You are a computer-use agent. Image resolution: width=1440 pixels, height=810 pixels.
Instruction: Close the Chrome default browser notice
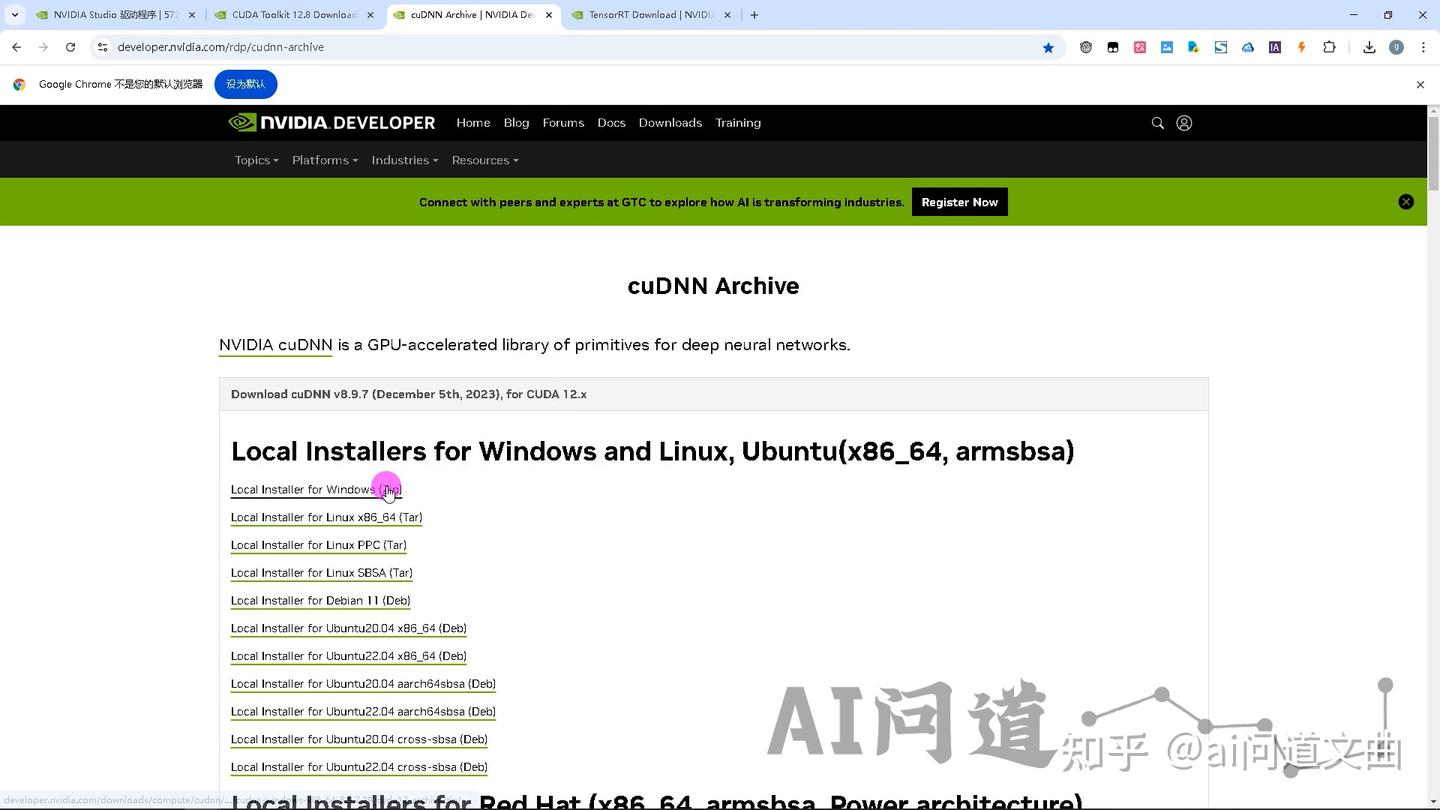(1419, 84)
